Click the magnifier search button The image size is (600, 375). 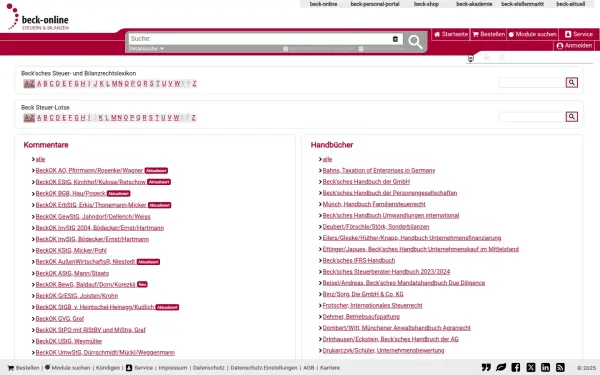pyautogui.click(x=415, y=41)
